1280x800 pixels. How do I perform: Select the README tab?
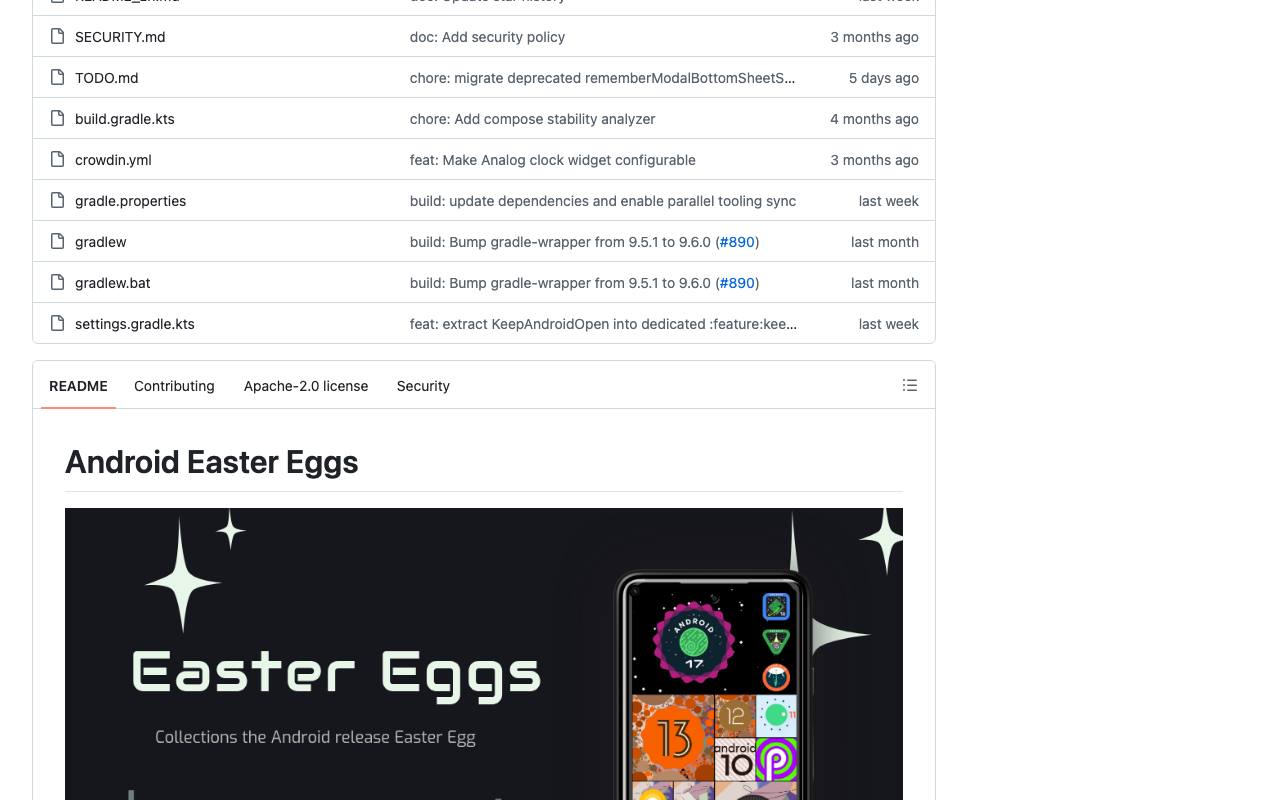(78, 386)
